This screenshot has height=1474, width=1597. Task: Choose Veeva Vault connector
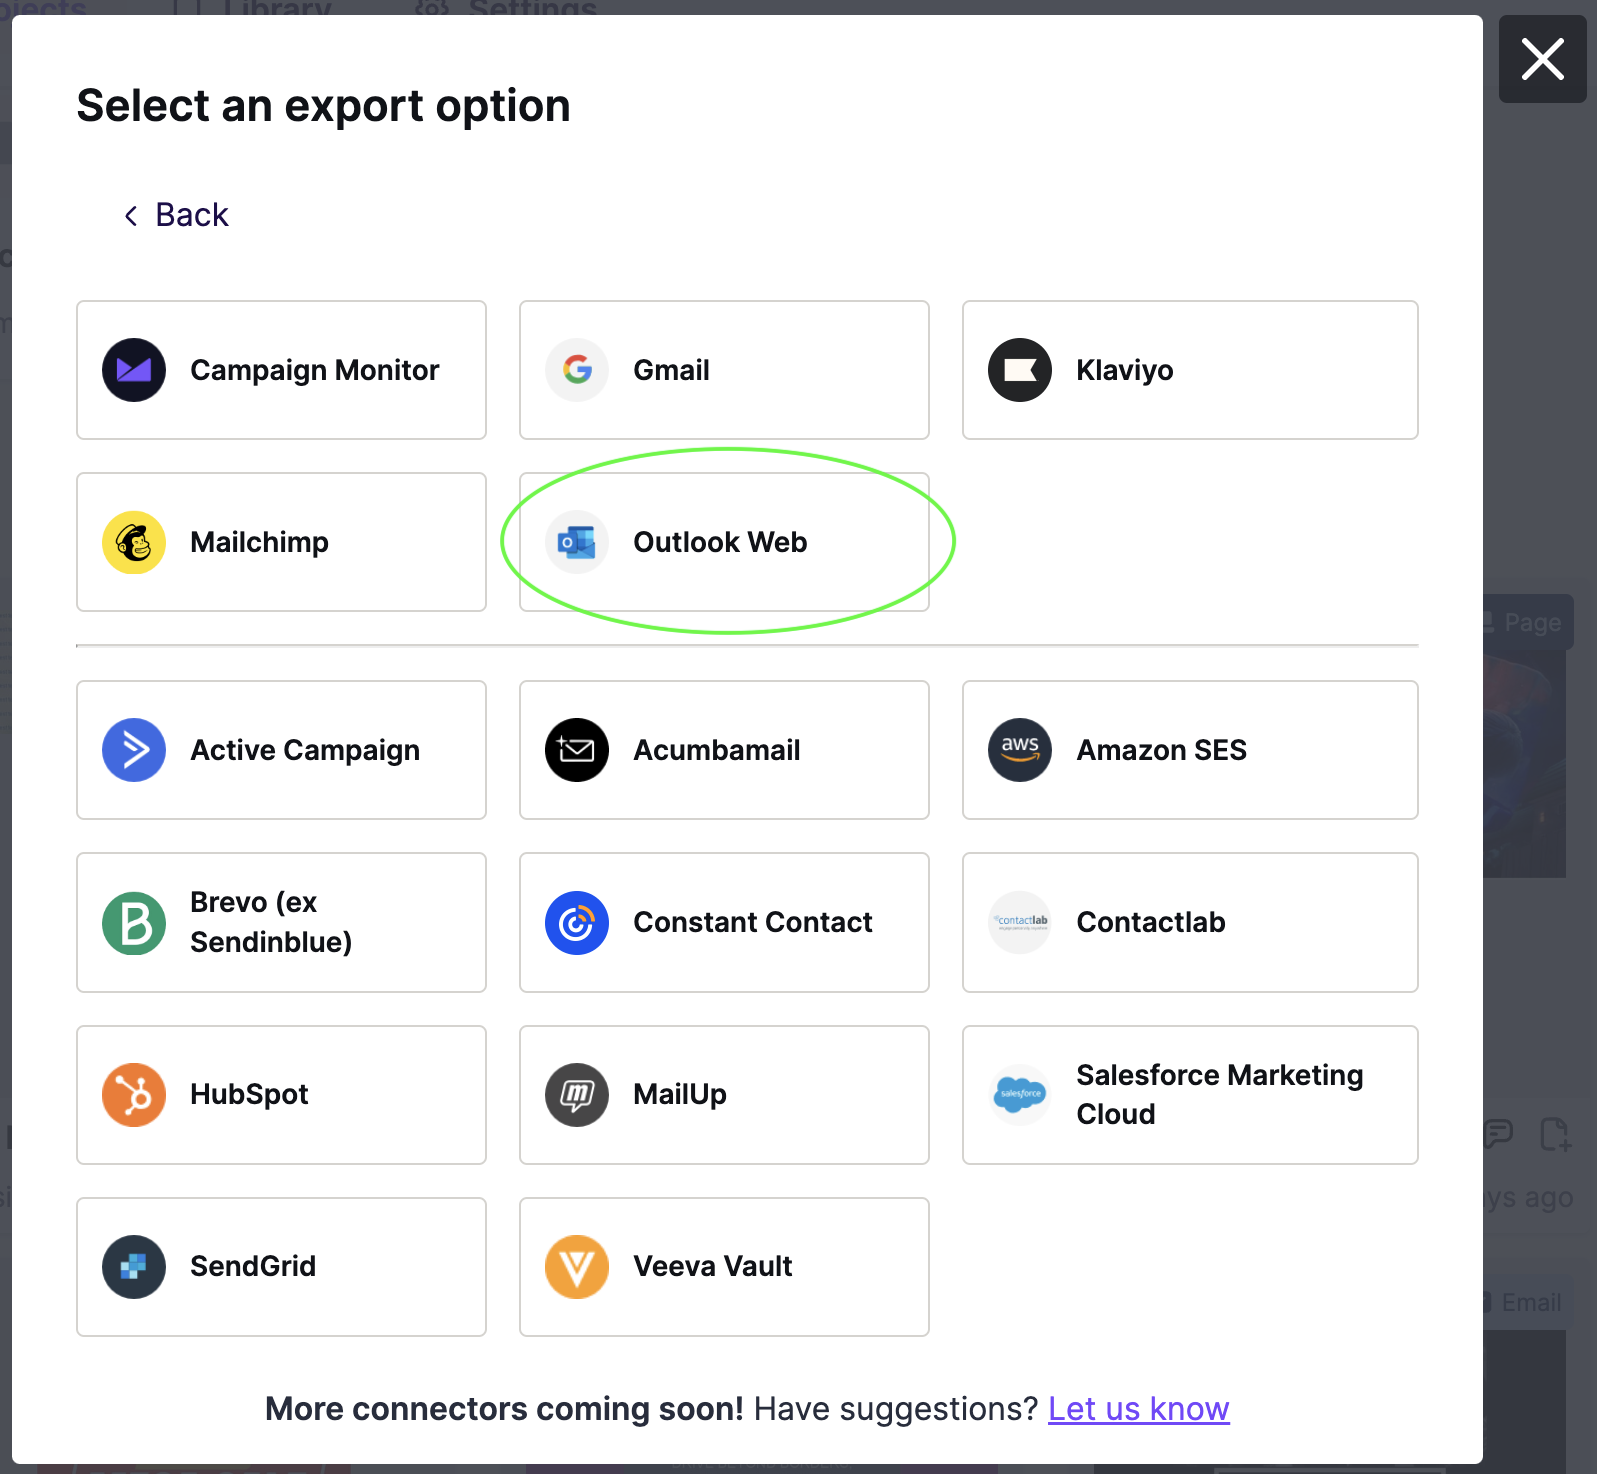pyautogui.click(x=724, y=1266)
